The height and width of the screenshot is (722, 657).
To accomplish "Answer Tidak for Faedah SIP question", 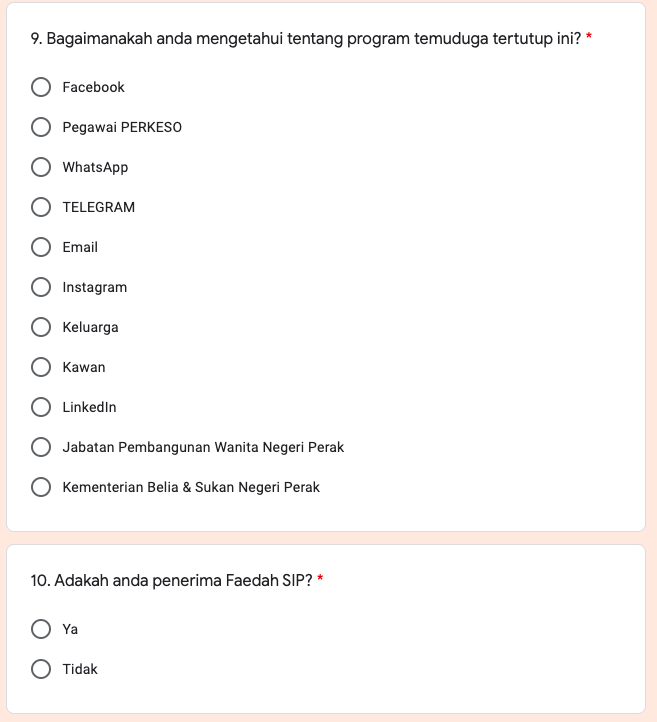I will [x=41, y=669].
